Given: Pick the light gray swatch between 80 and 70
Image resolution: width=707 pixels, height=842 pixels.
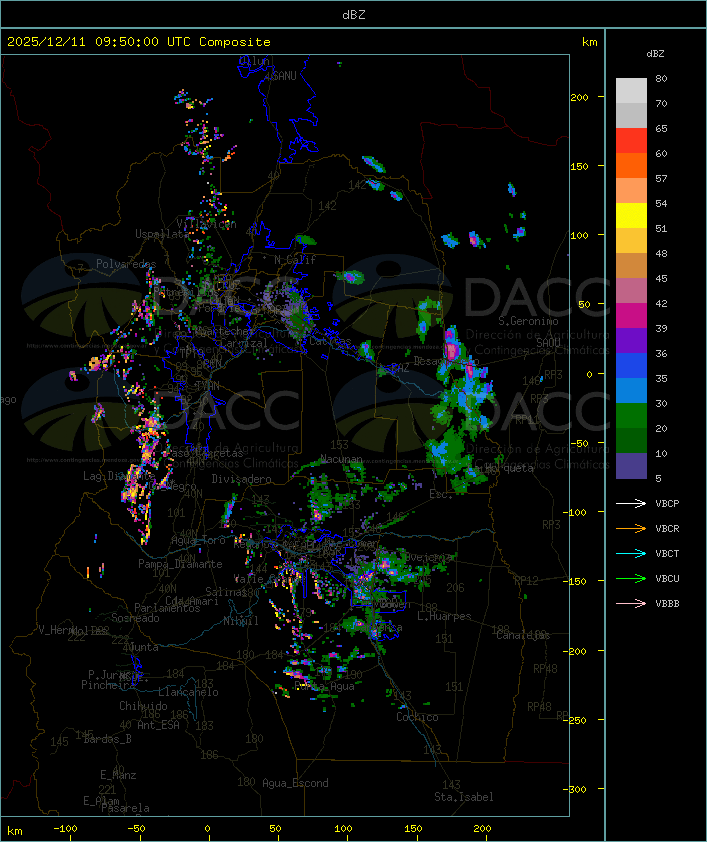Looking at the screenshot, I should coord(631,91).
